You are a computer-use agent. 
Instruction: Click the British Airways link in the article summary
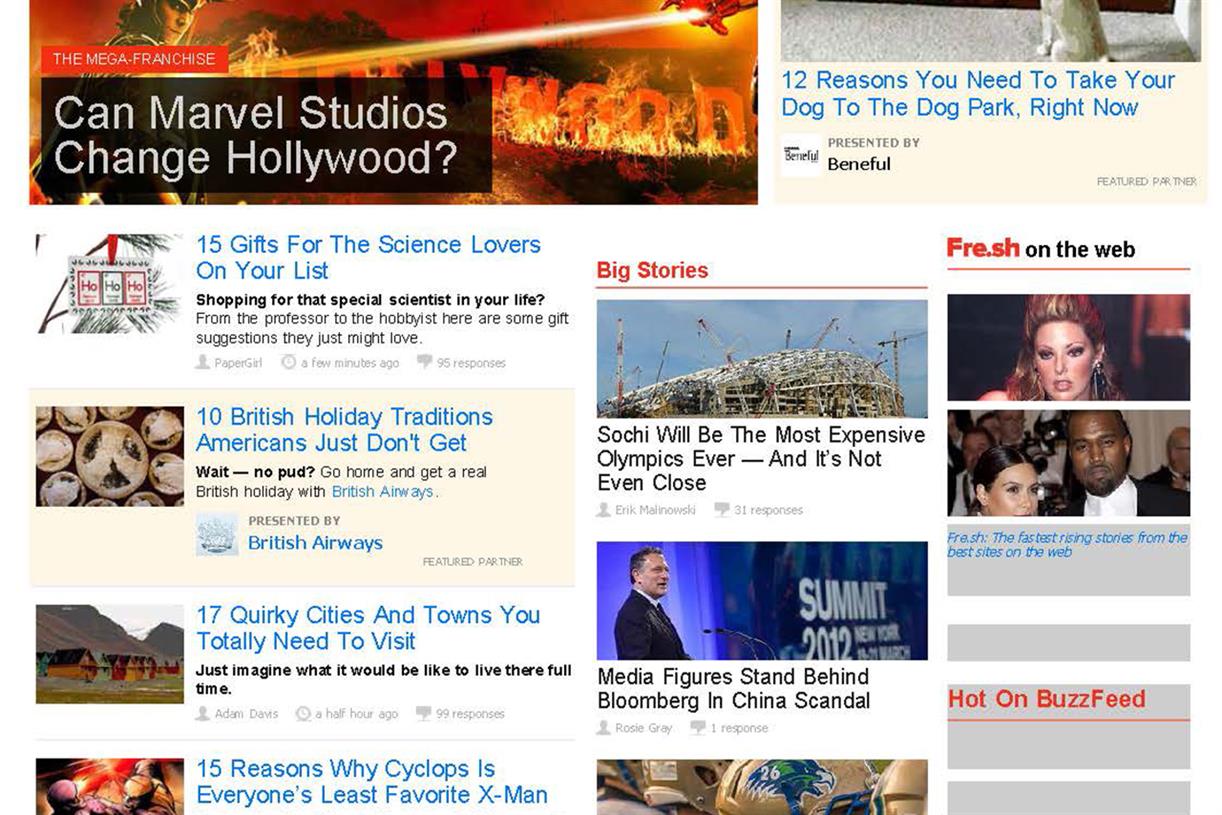click(x=383, y=491)
